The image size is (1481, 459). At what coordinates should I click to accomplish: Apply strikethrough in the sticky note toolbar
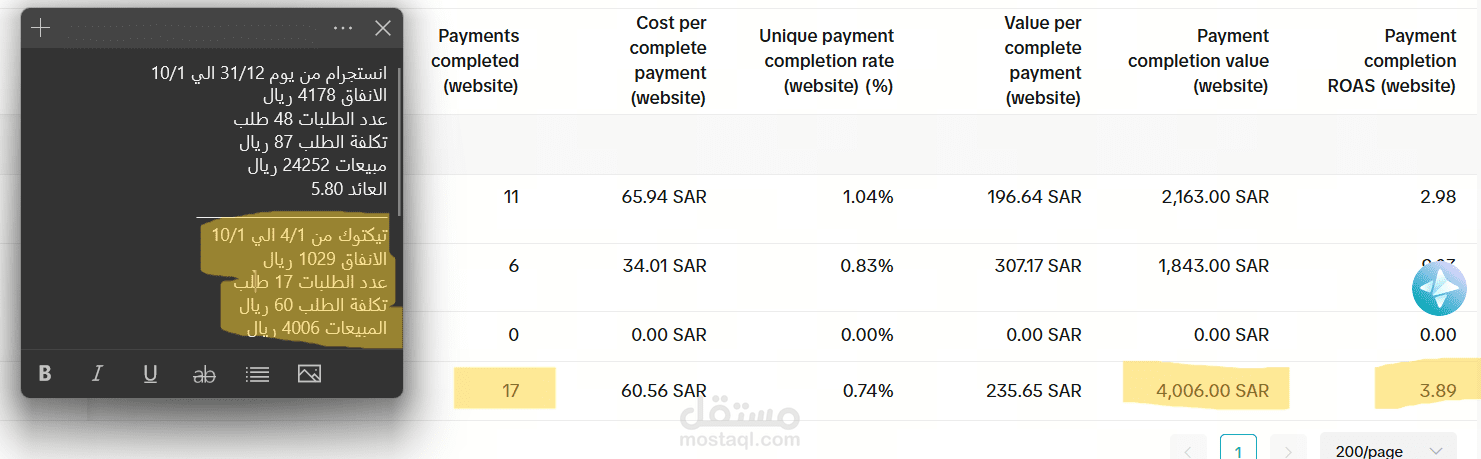coord(204,374)
